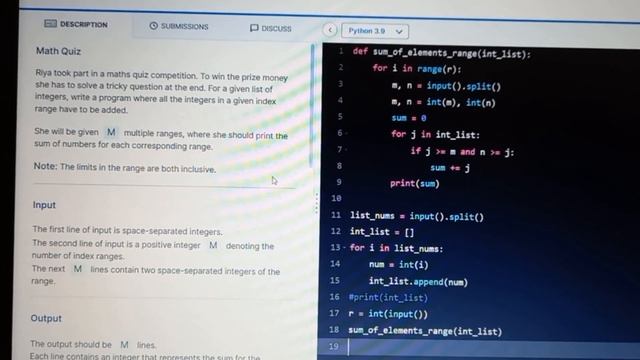Click line 7 'if j >= m and n >= j:'
This screenshot has height=360, width=640.
[462, 152]
